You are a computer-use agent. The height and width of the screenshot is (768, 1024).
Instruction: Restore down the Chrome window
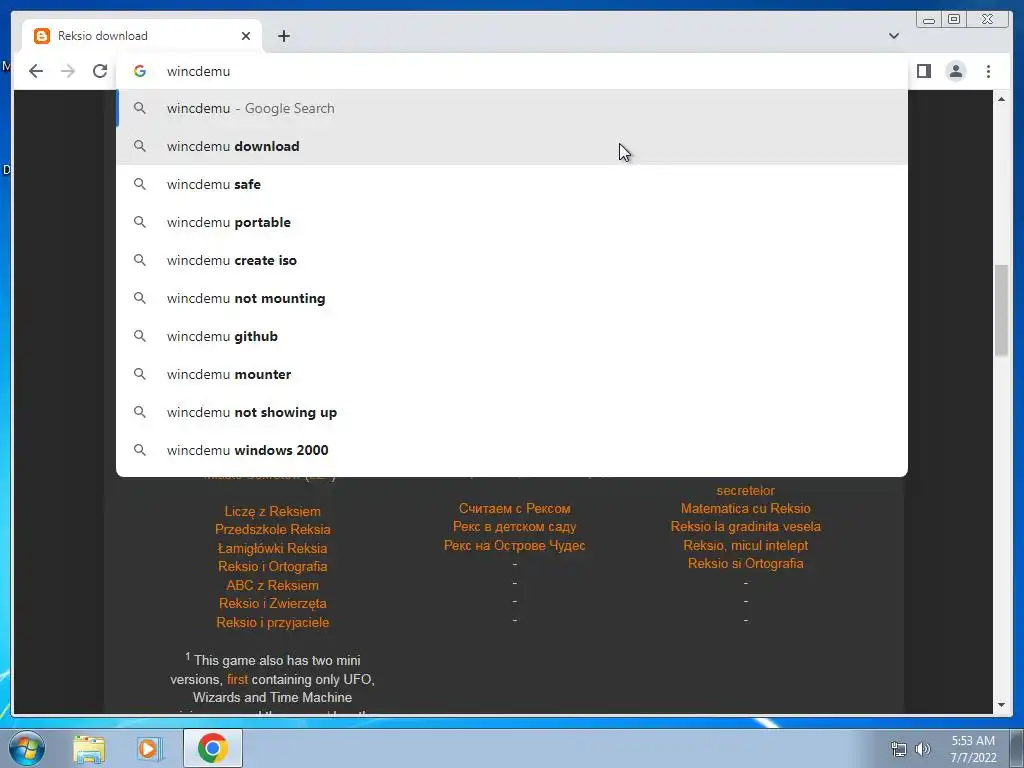[x=953, y=20]
